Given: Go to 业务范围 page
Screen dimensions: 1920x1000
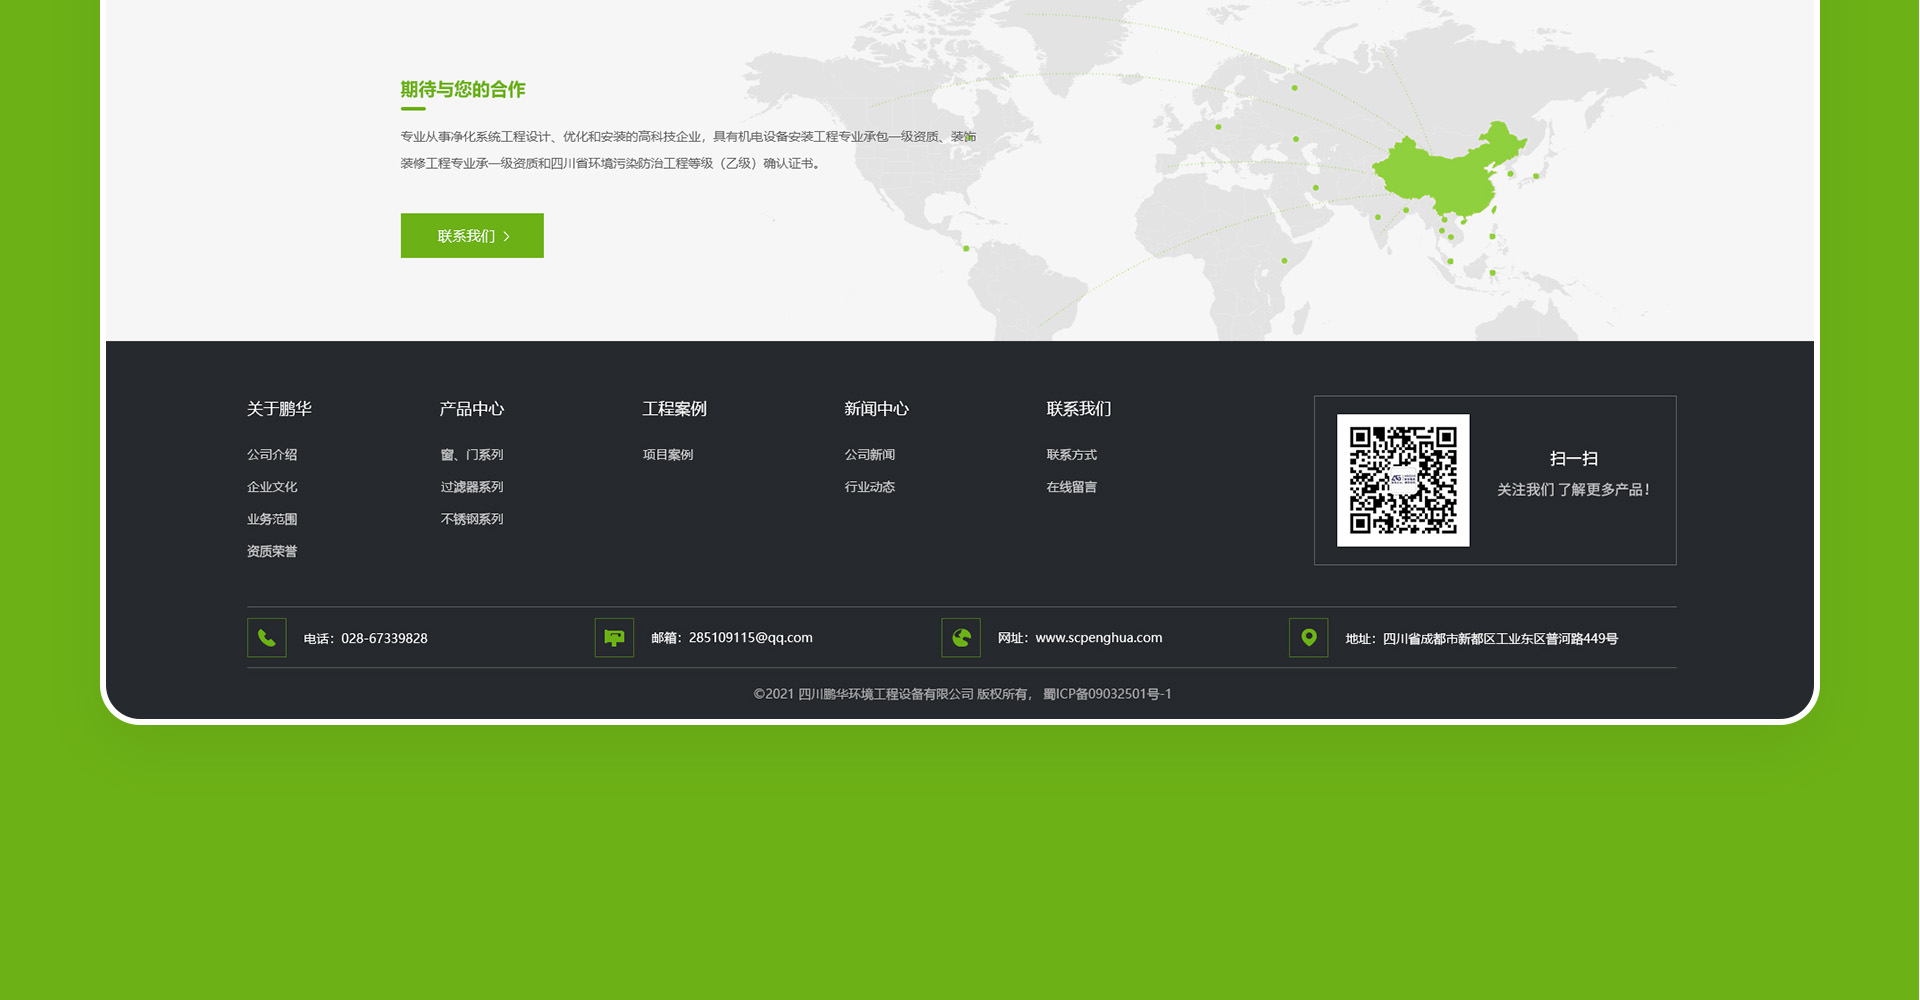Looking at the screenshot, I should (272, 519).
